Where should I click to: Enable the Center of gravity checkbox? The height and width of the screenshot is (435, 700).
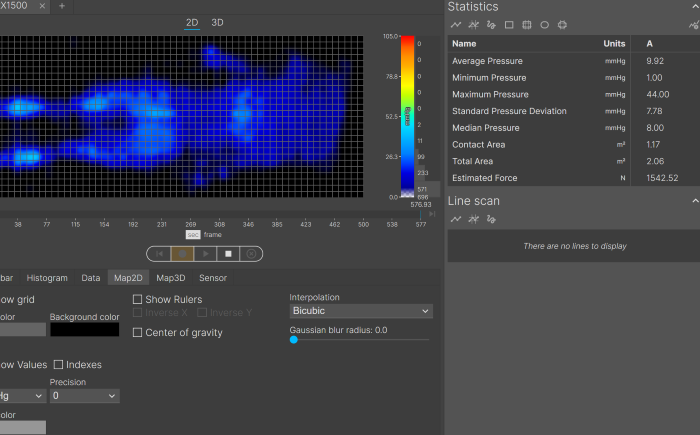pos(138,332)
